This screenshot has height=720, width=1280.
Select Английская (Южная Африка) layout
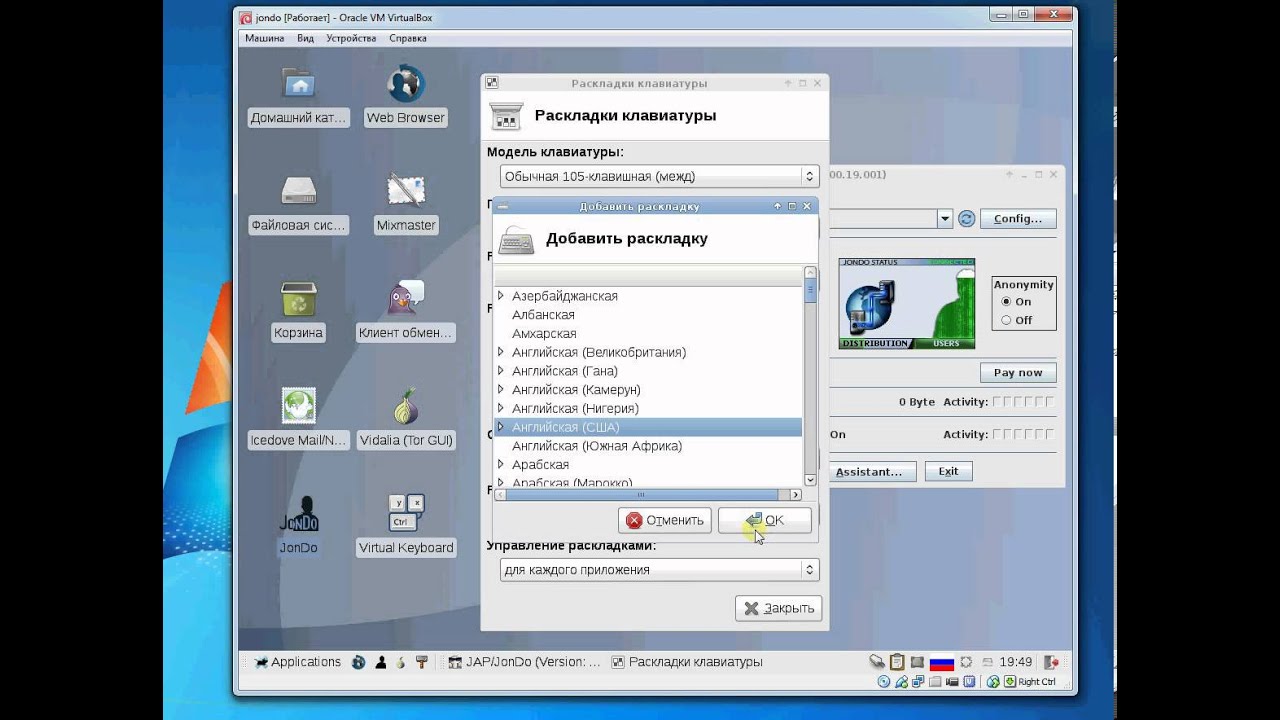coord(597,446)
